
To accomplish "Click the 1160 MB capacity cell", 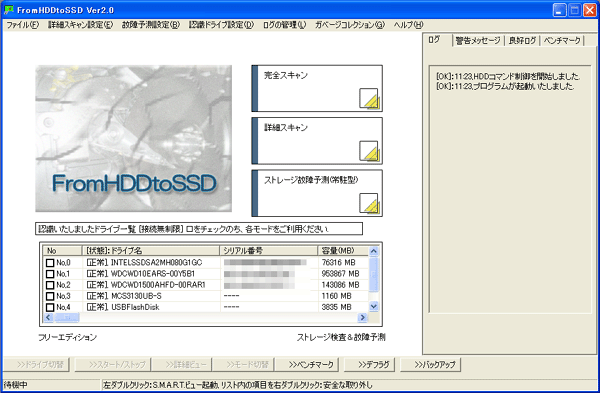I will tap(336, 296).
